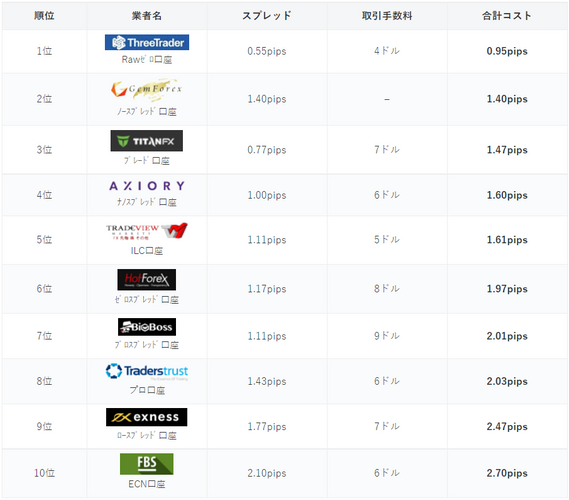Click the 6ドル commission for Traderstrust

[387, 381]
